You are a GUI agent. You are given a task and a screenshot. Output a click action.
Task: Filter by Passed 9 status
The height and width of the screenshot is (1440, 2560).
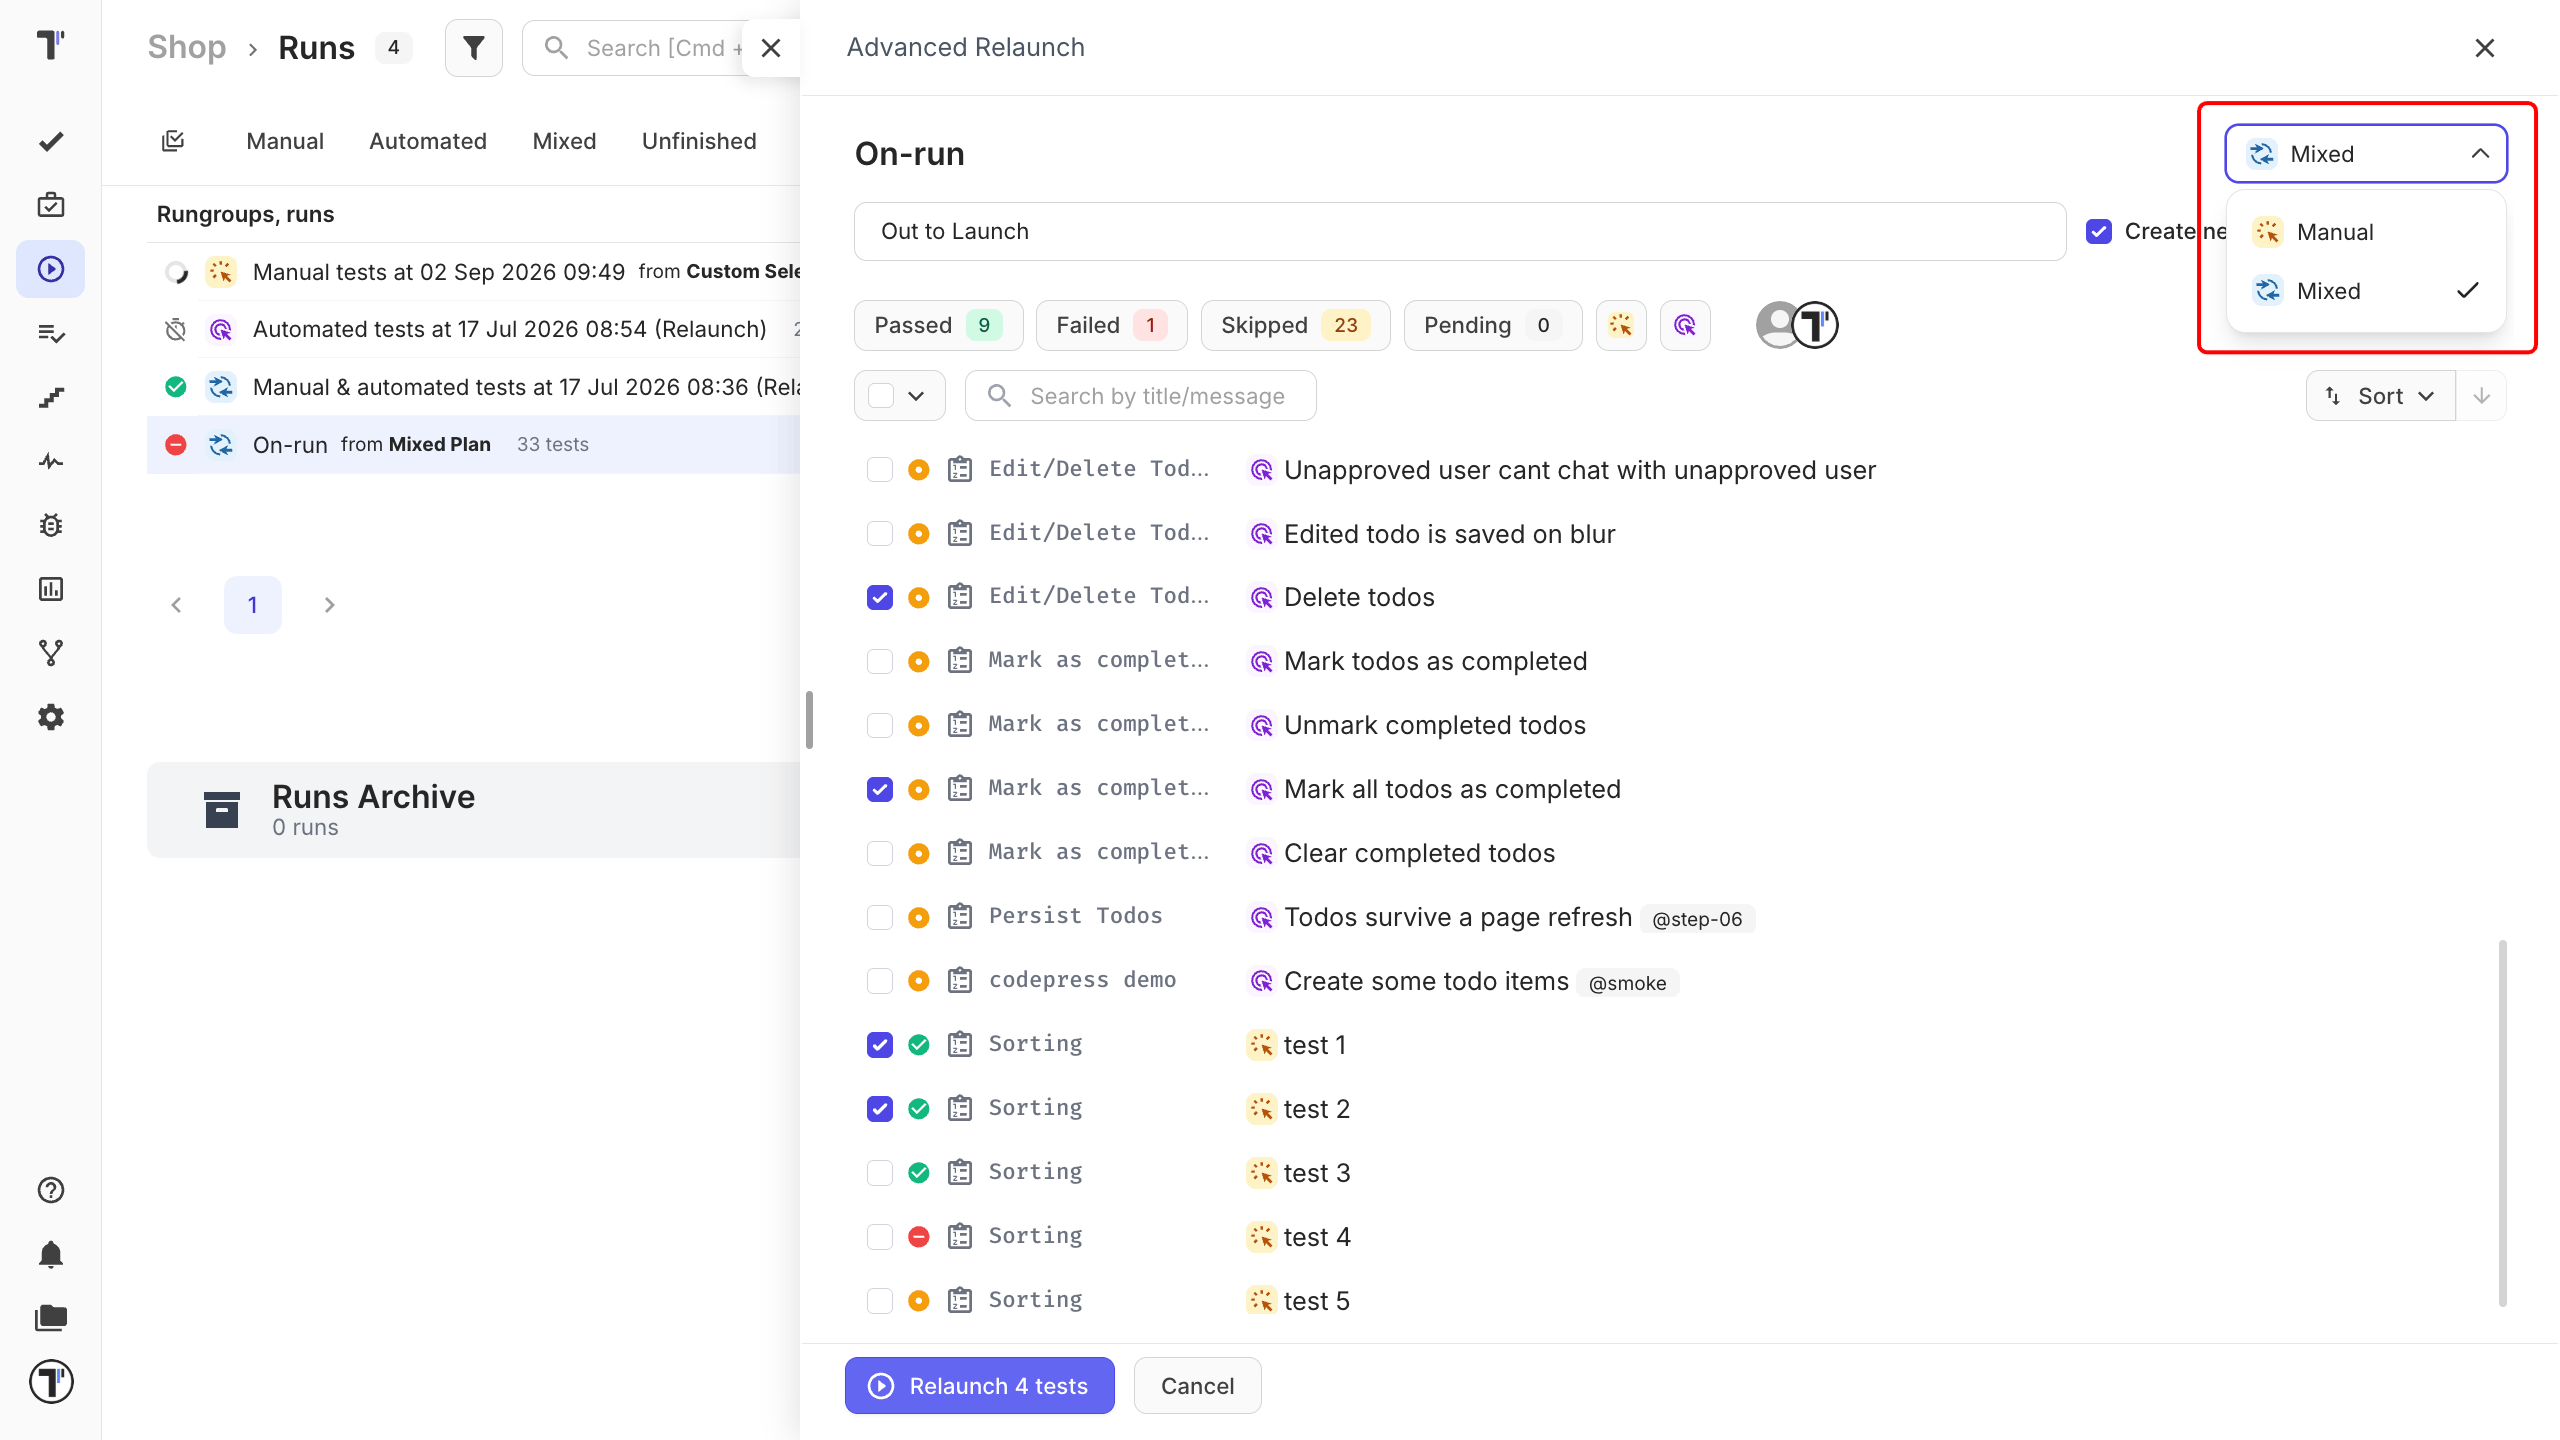[x=938, y=325]
